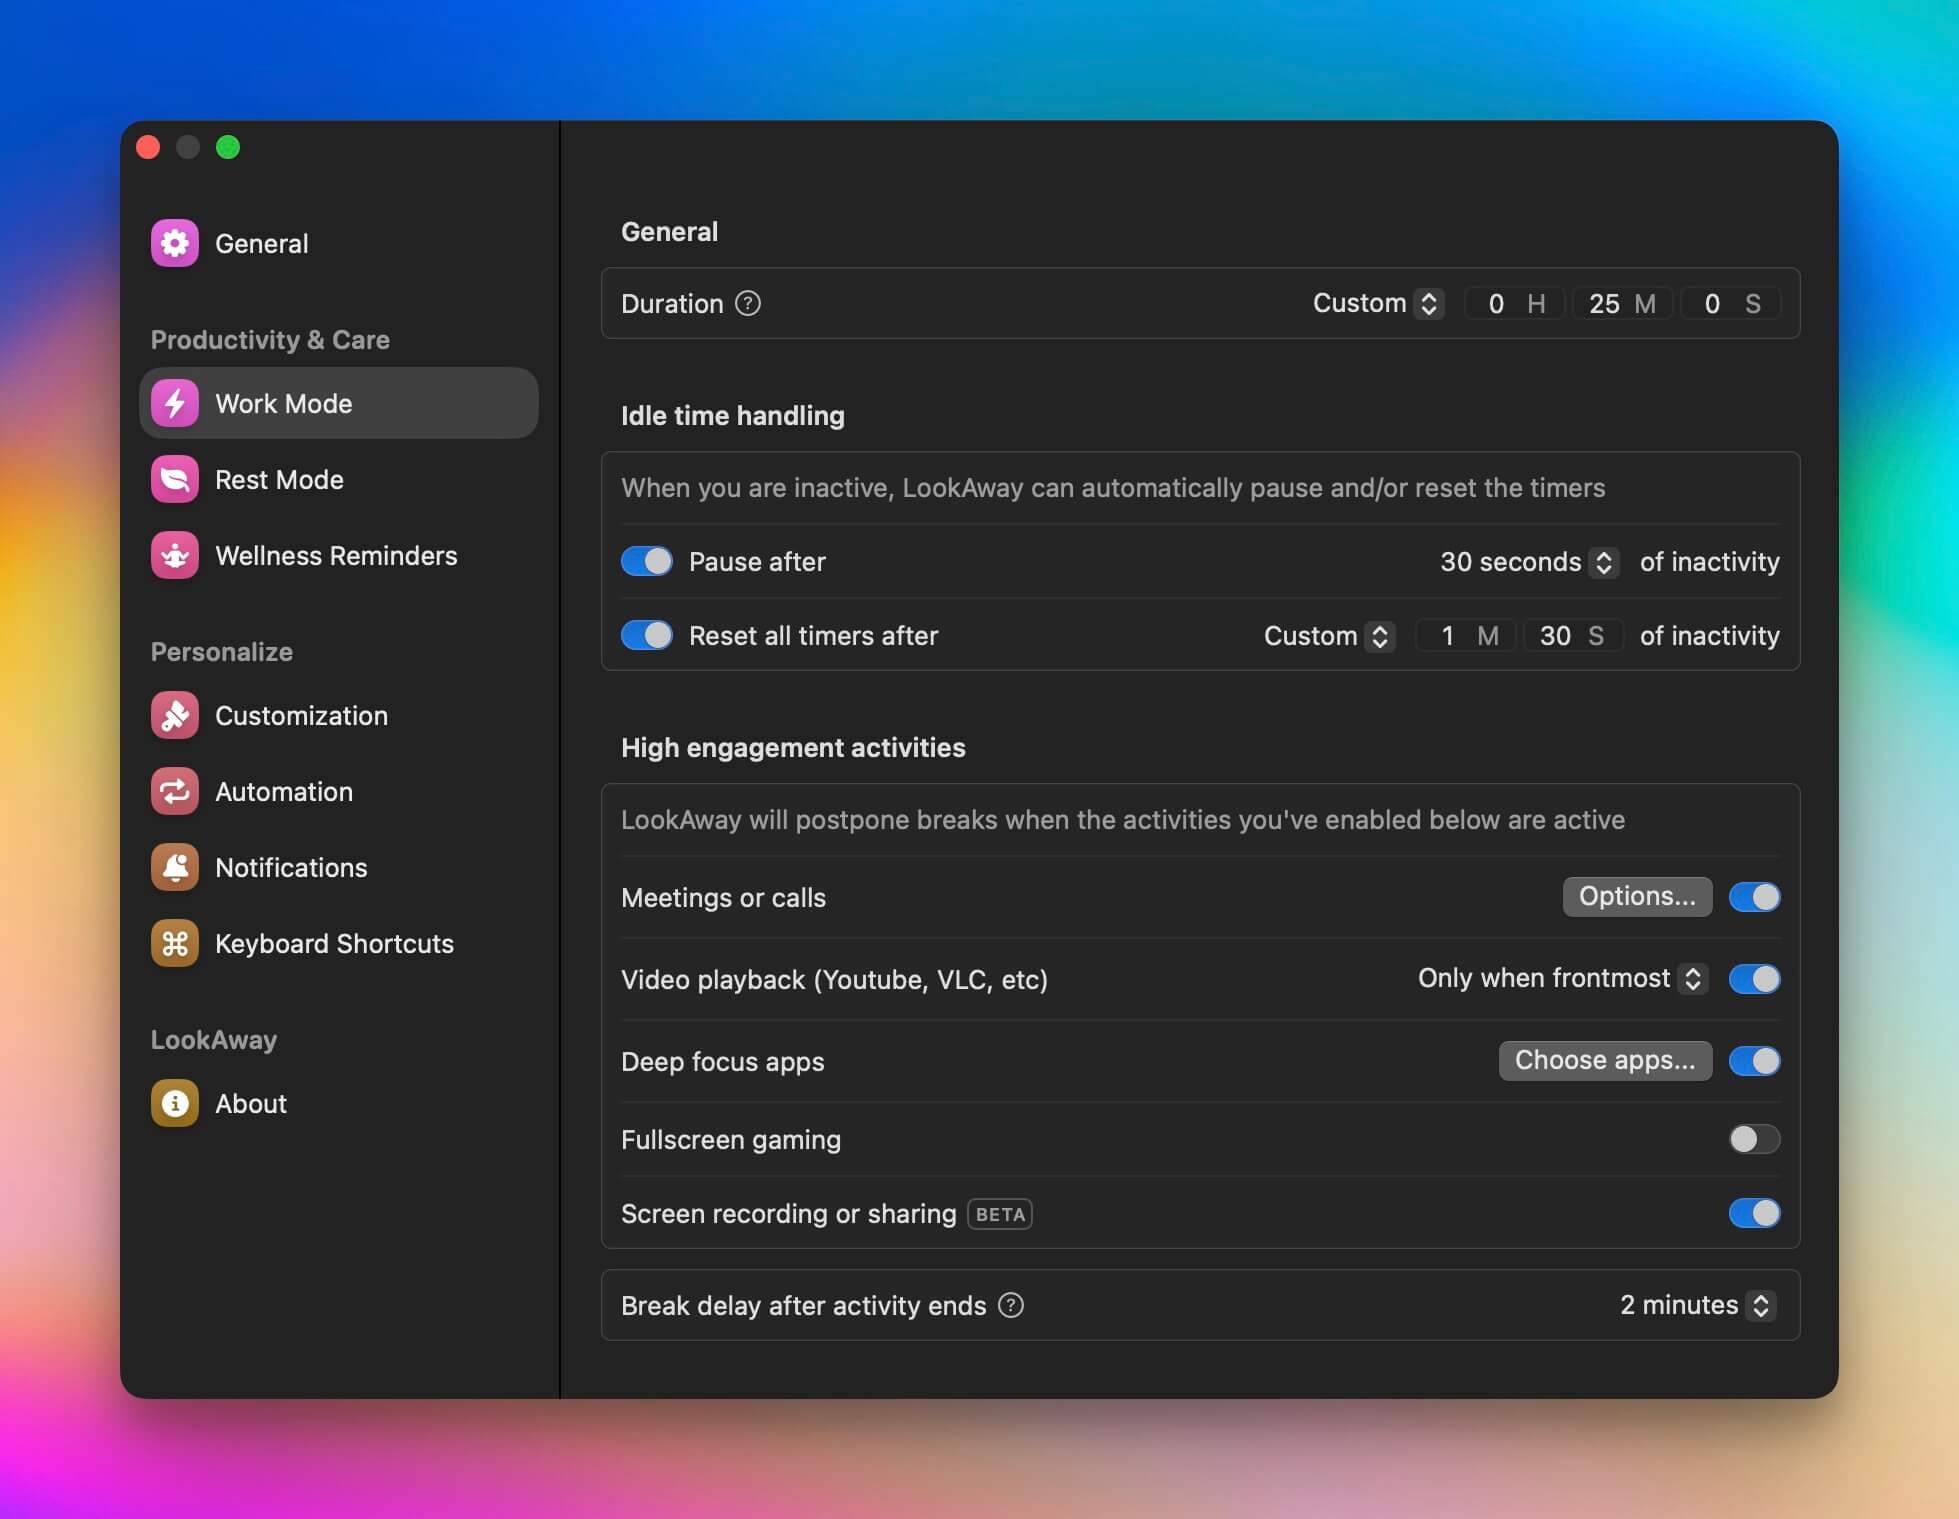The width and height of the screenshot is (1959, 1519).
Task: Open the Customization label in sidebar
Action: click(x=301, y=715)
